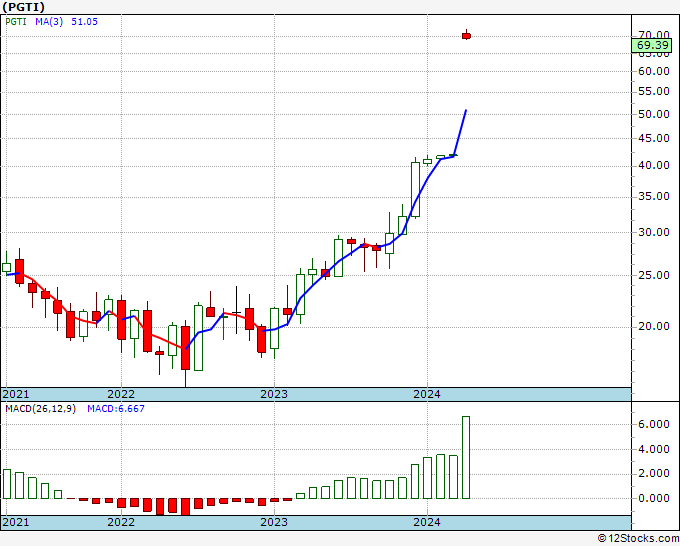Select the PGTI legend label
Viewport: 680px width, 546px height.
point(16,22)
